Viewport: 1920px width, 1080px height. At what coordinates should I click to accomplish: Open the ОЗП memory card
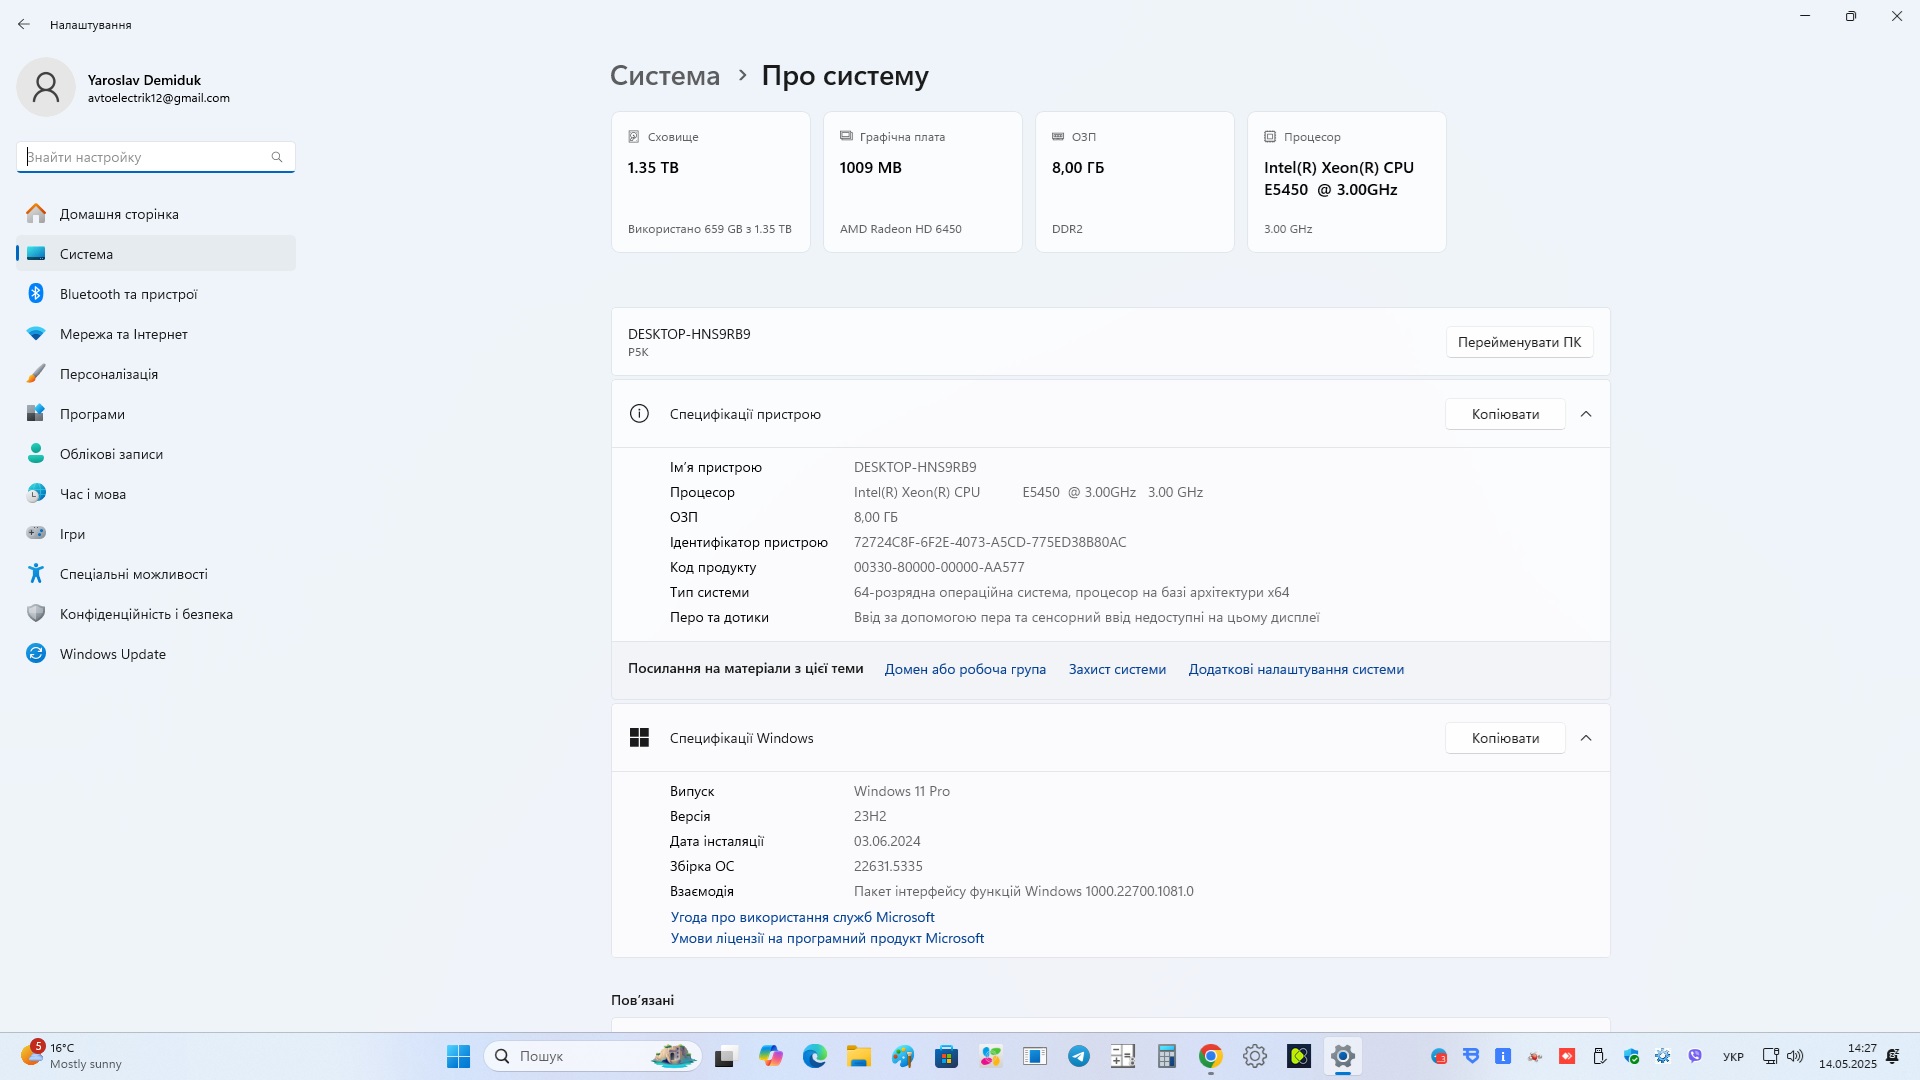(1135, 182)
